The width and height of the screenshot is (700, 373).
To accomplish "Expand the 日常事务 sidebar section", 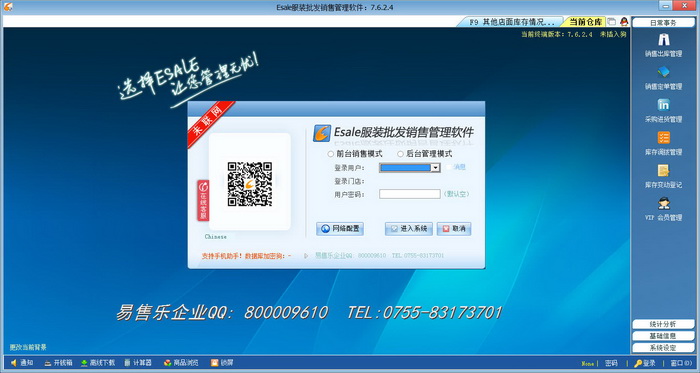I will [x=663, y=22].
